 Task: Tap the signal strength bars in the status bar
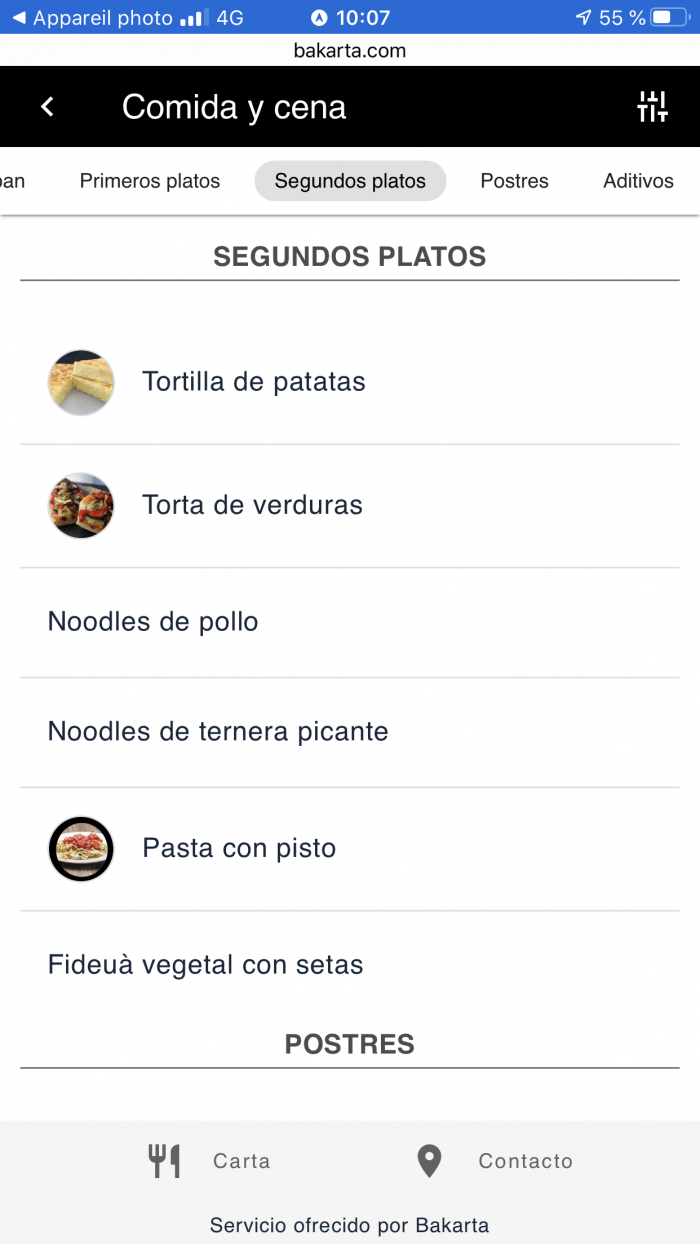194,18
